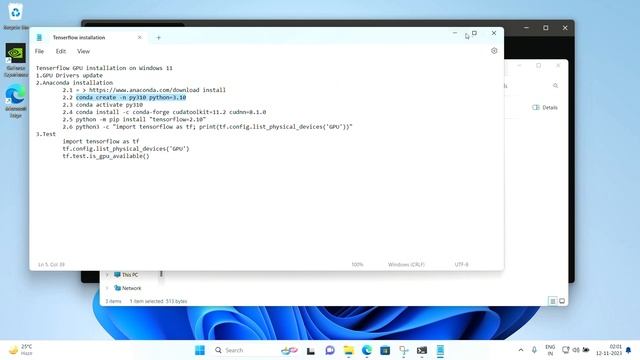Click the anaconda.com download URL line
The width and height of the screenshot is (640, 360).
[144, 90]
